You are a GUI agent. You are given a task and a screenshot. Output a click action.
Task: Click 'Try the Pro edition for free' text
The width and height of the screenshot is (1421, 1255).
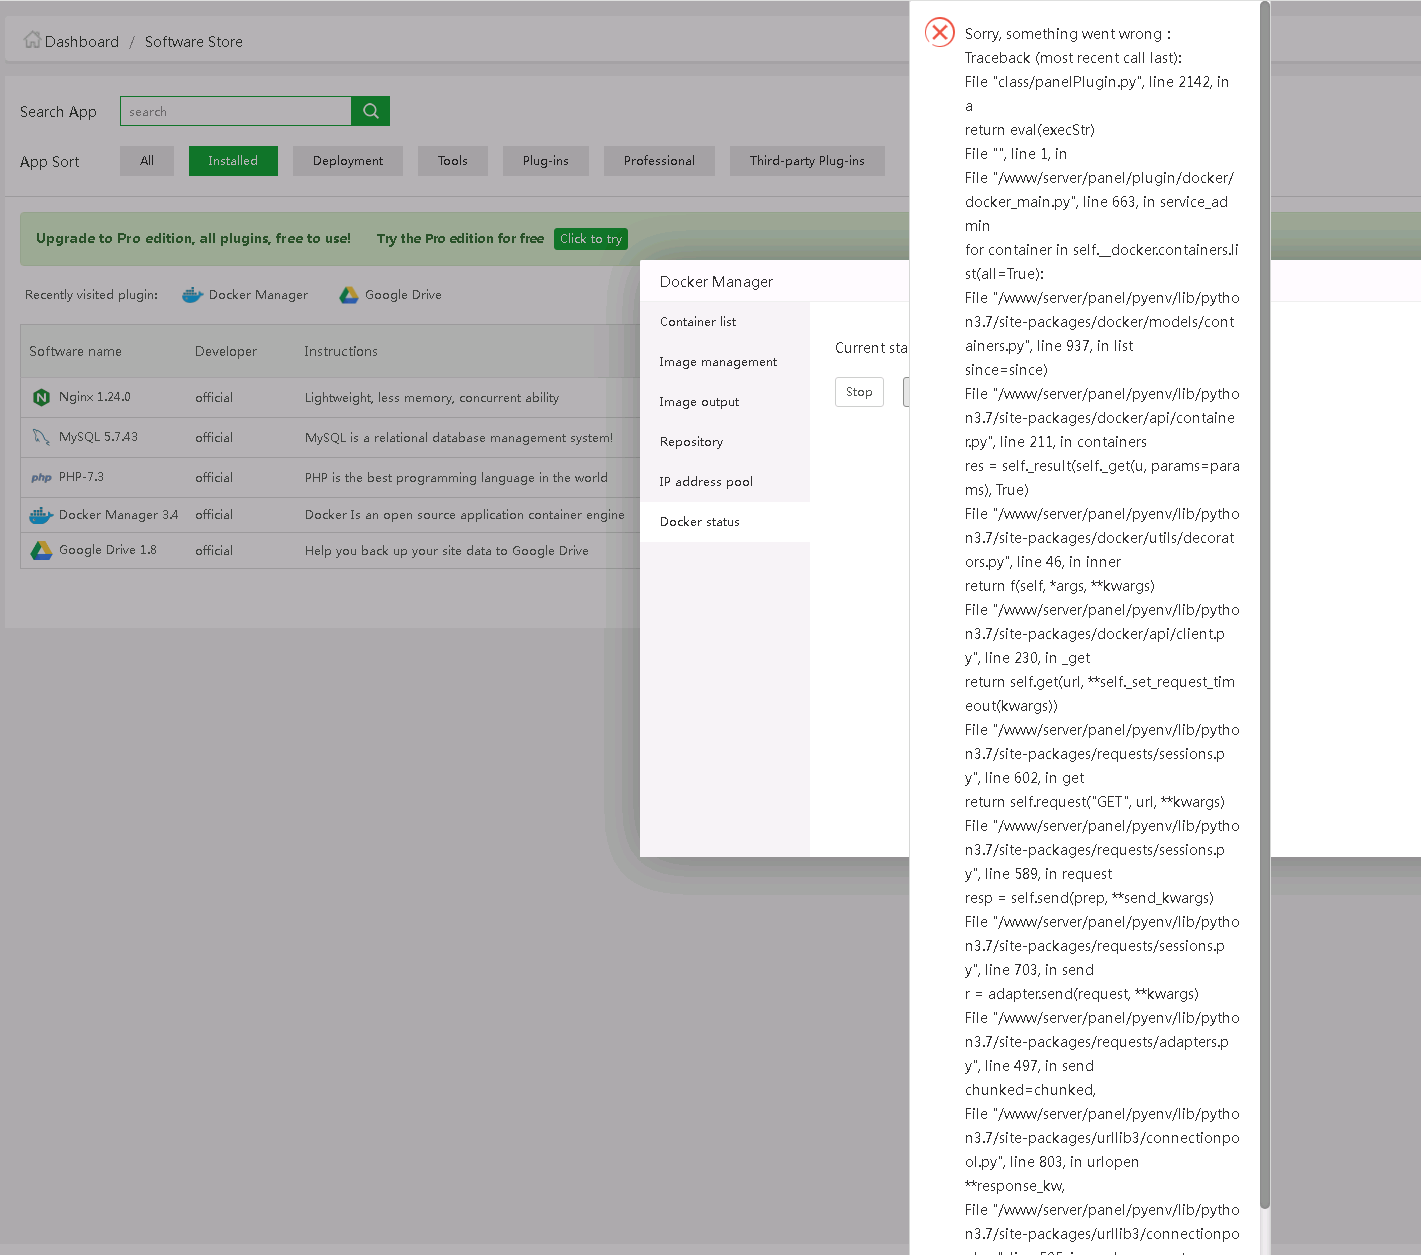460,239
